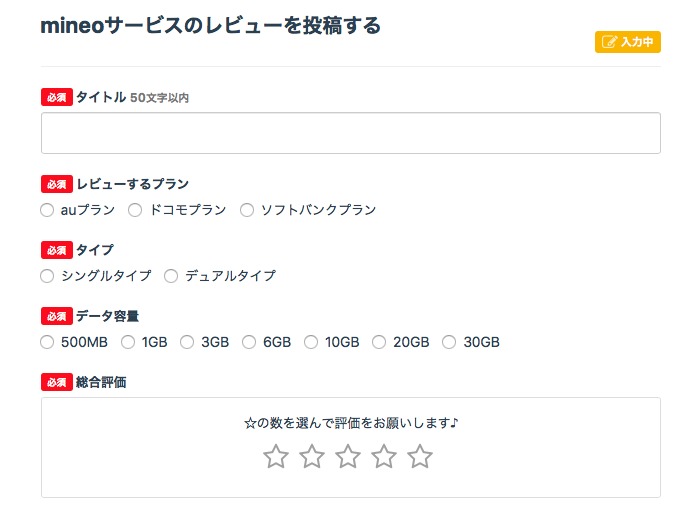The image size is (695, 515).
Task: Select 6GB data capacity
Action: tap(249, 342)
